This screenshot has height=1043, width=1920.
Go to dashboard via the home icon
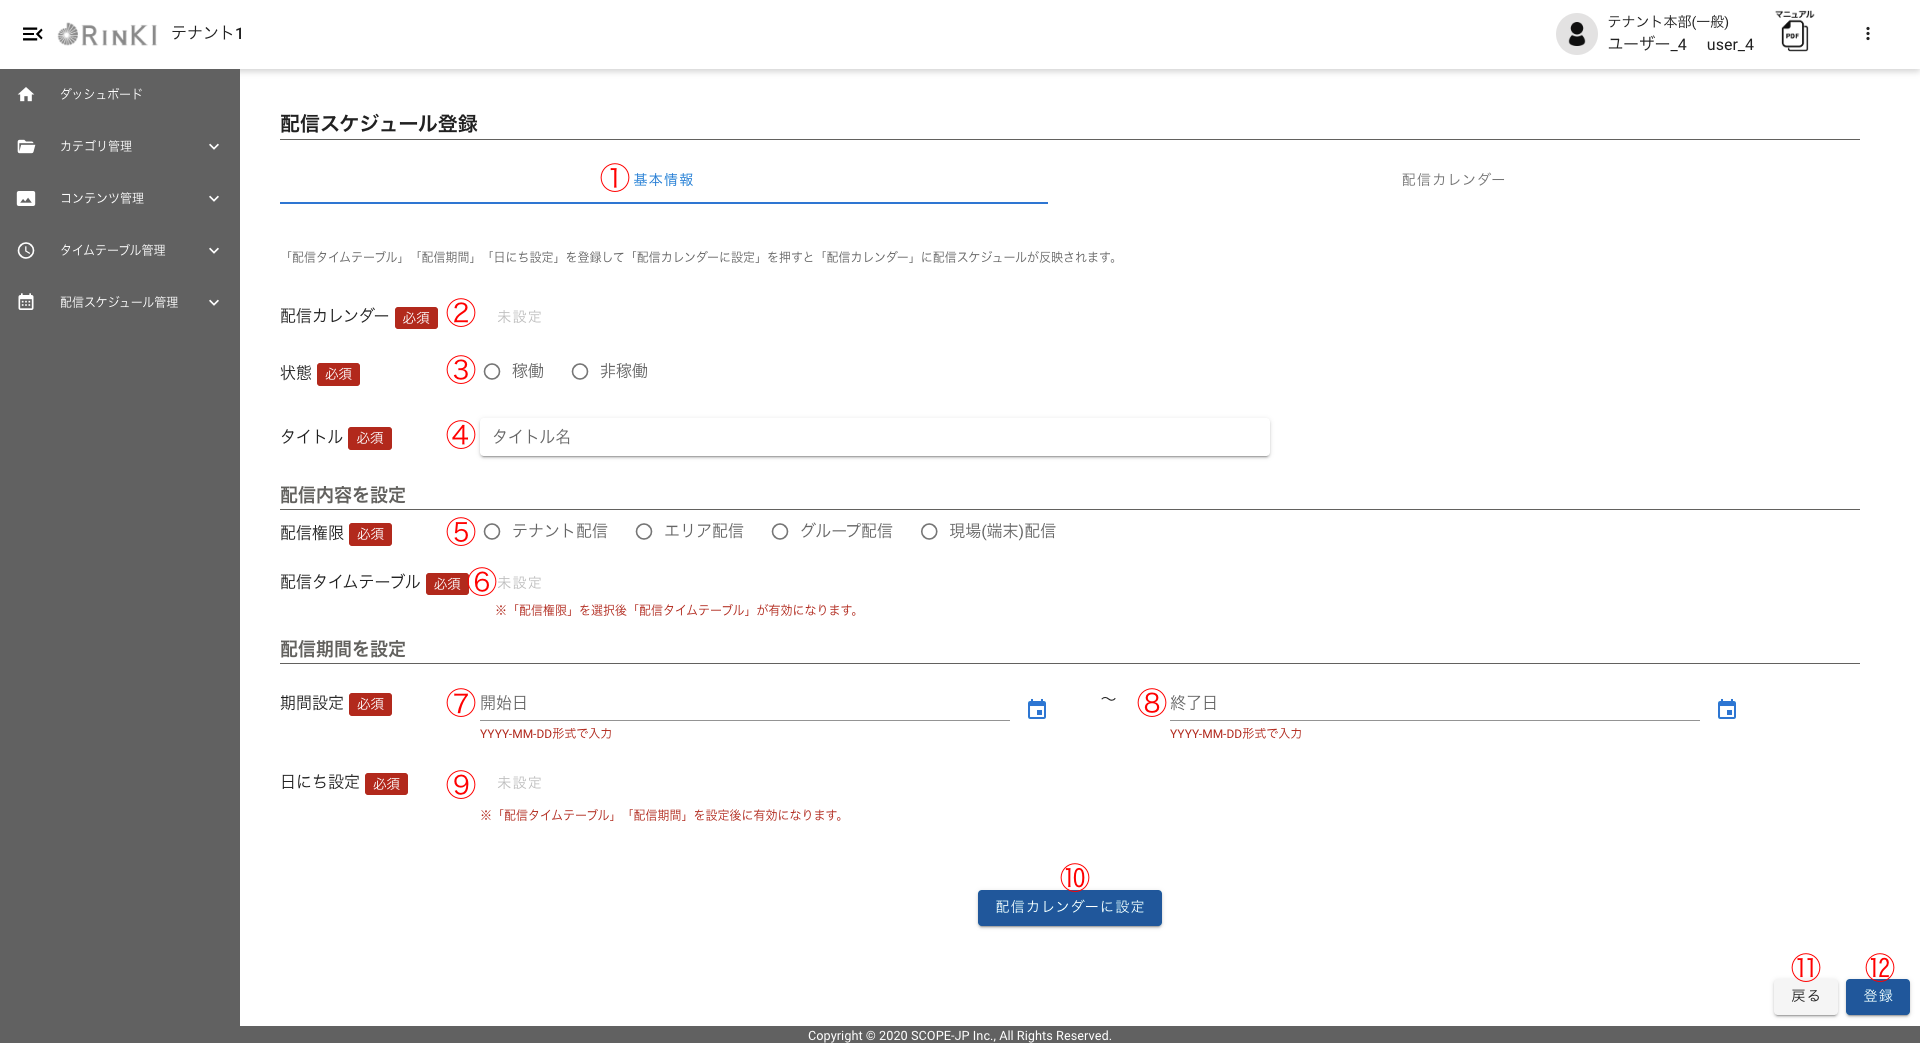[26, 94]
